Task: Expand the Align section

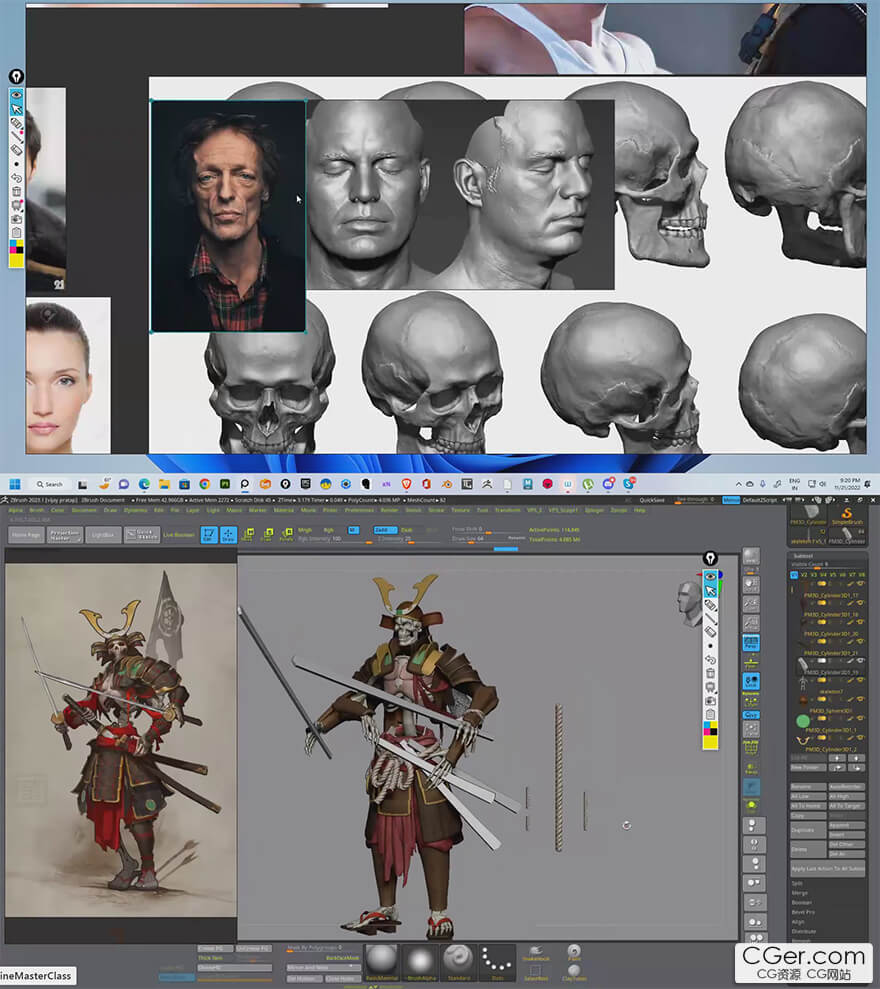Action: point(798,922)
